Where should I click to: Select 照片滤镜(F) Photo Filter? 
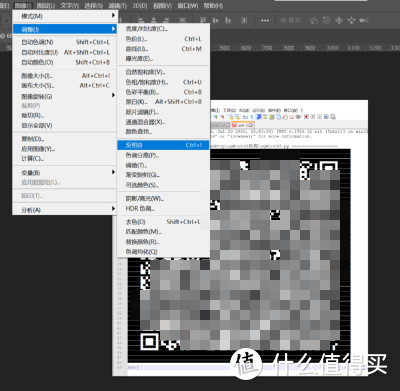point(163,112)
